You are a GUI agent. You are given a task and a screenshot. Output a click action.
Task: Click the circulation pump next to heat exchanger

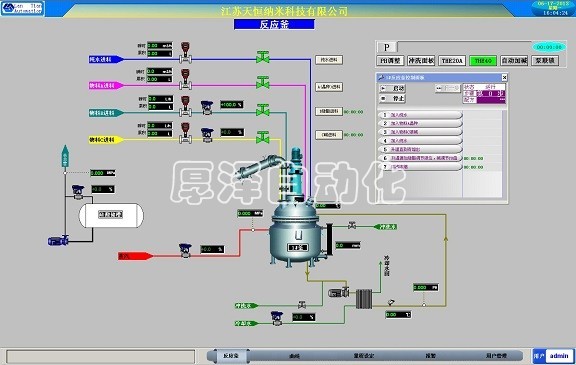[x=338, y=292]
